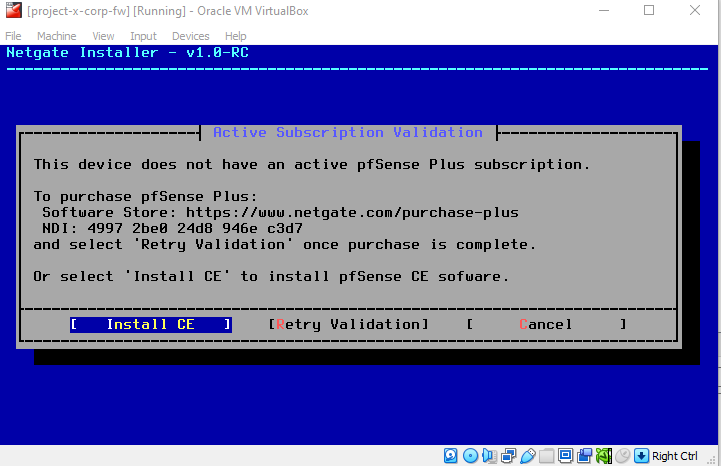The image size is (721, 466).
Task: Expand the View menu
Action: (x=103, y=36)
